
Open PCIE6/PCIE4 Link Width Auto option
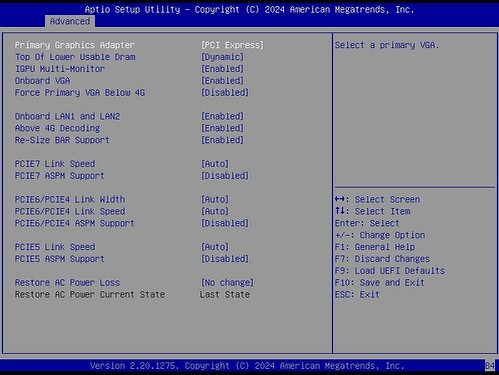coord(215,199)
